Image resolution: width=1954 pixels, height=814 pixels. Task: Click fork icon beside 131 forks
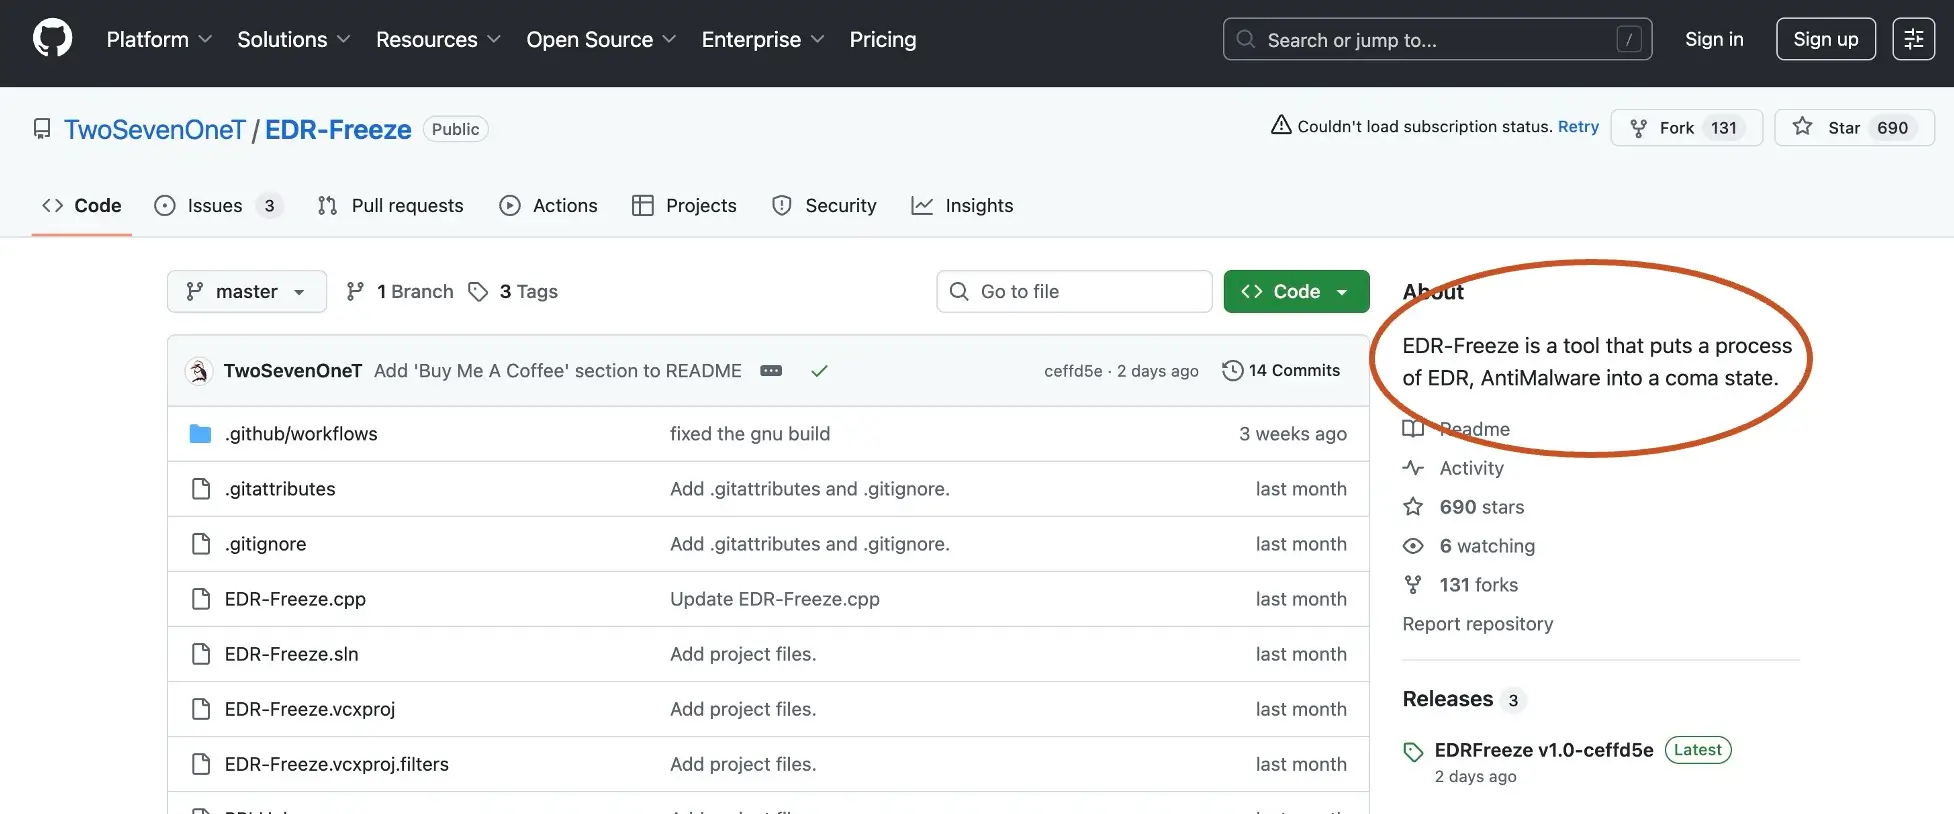(1413, 585)
